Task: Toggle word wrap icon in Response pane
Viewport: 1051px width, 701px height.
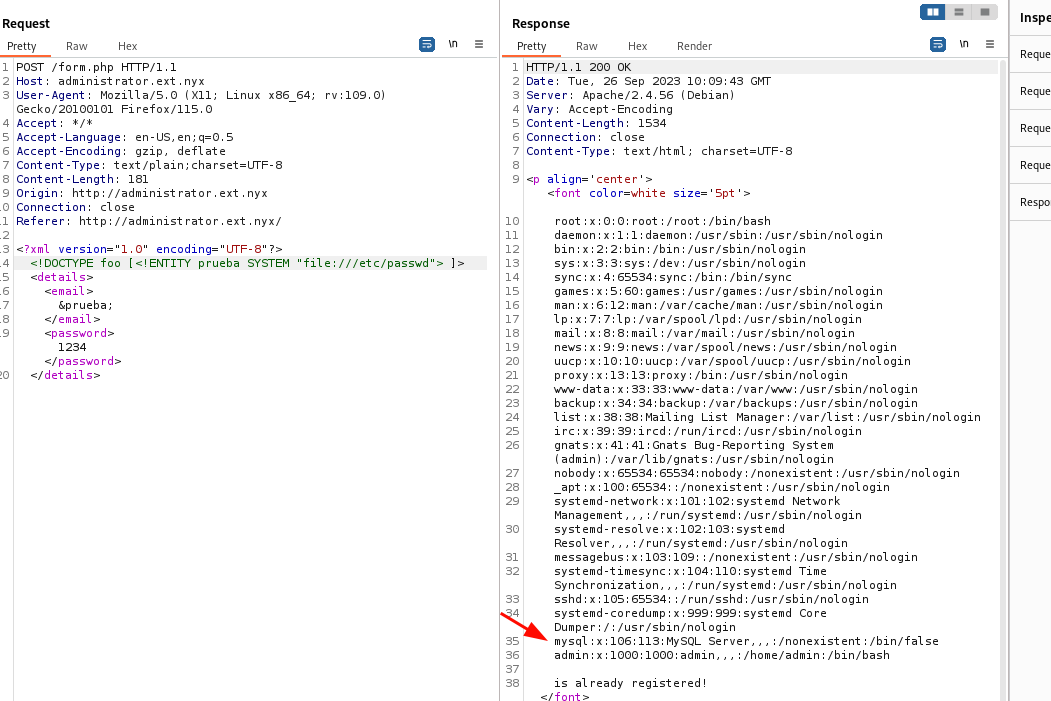Action: (938, 44)
